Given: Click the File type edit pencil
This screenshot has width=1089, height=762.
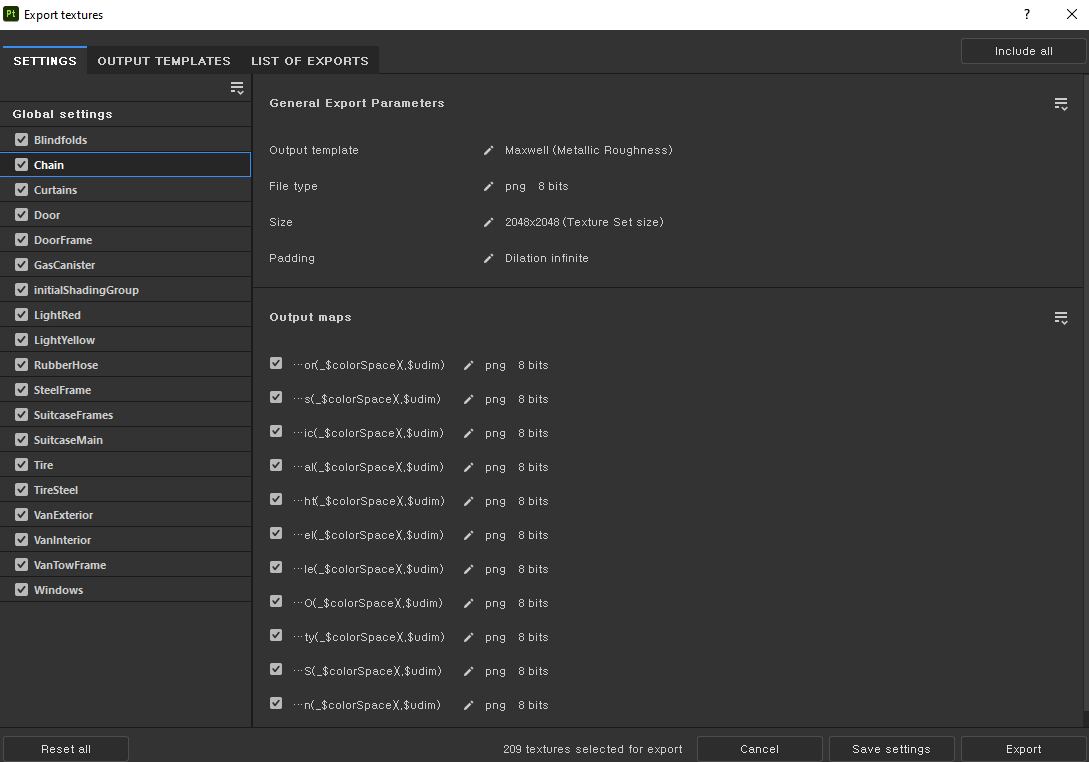Looking at the screenshot, I should pyautogui.click(x=489, y=186).
